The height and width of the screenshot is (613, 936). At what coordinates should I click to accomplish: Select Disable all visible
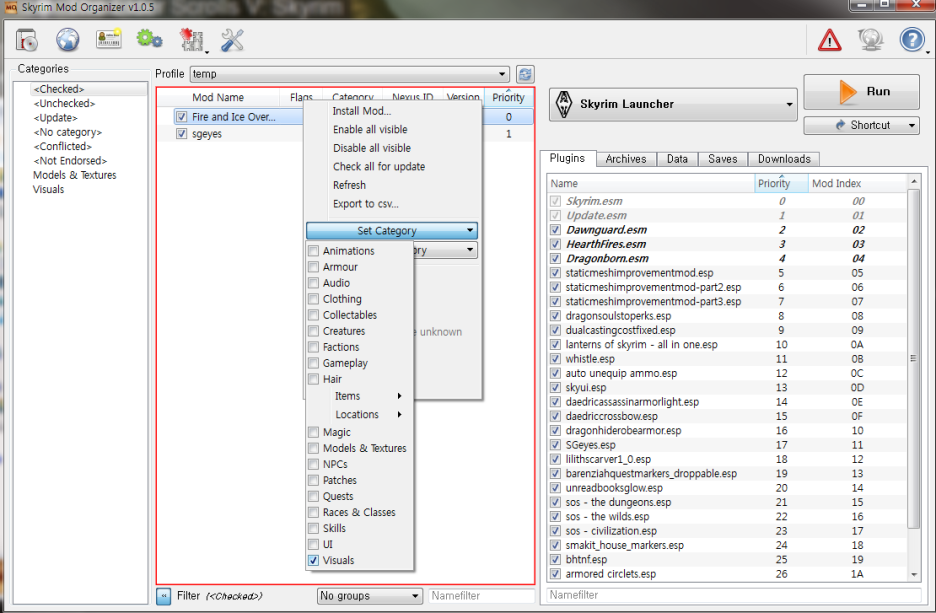[x=372, y=148]
